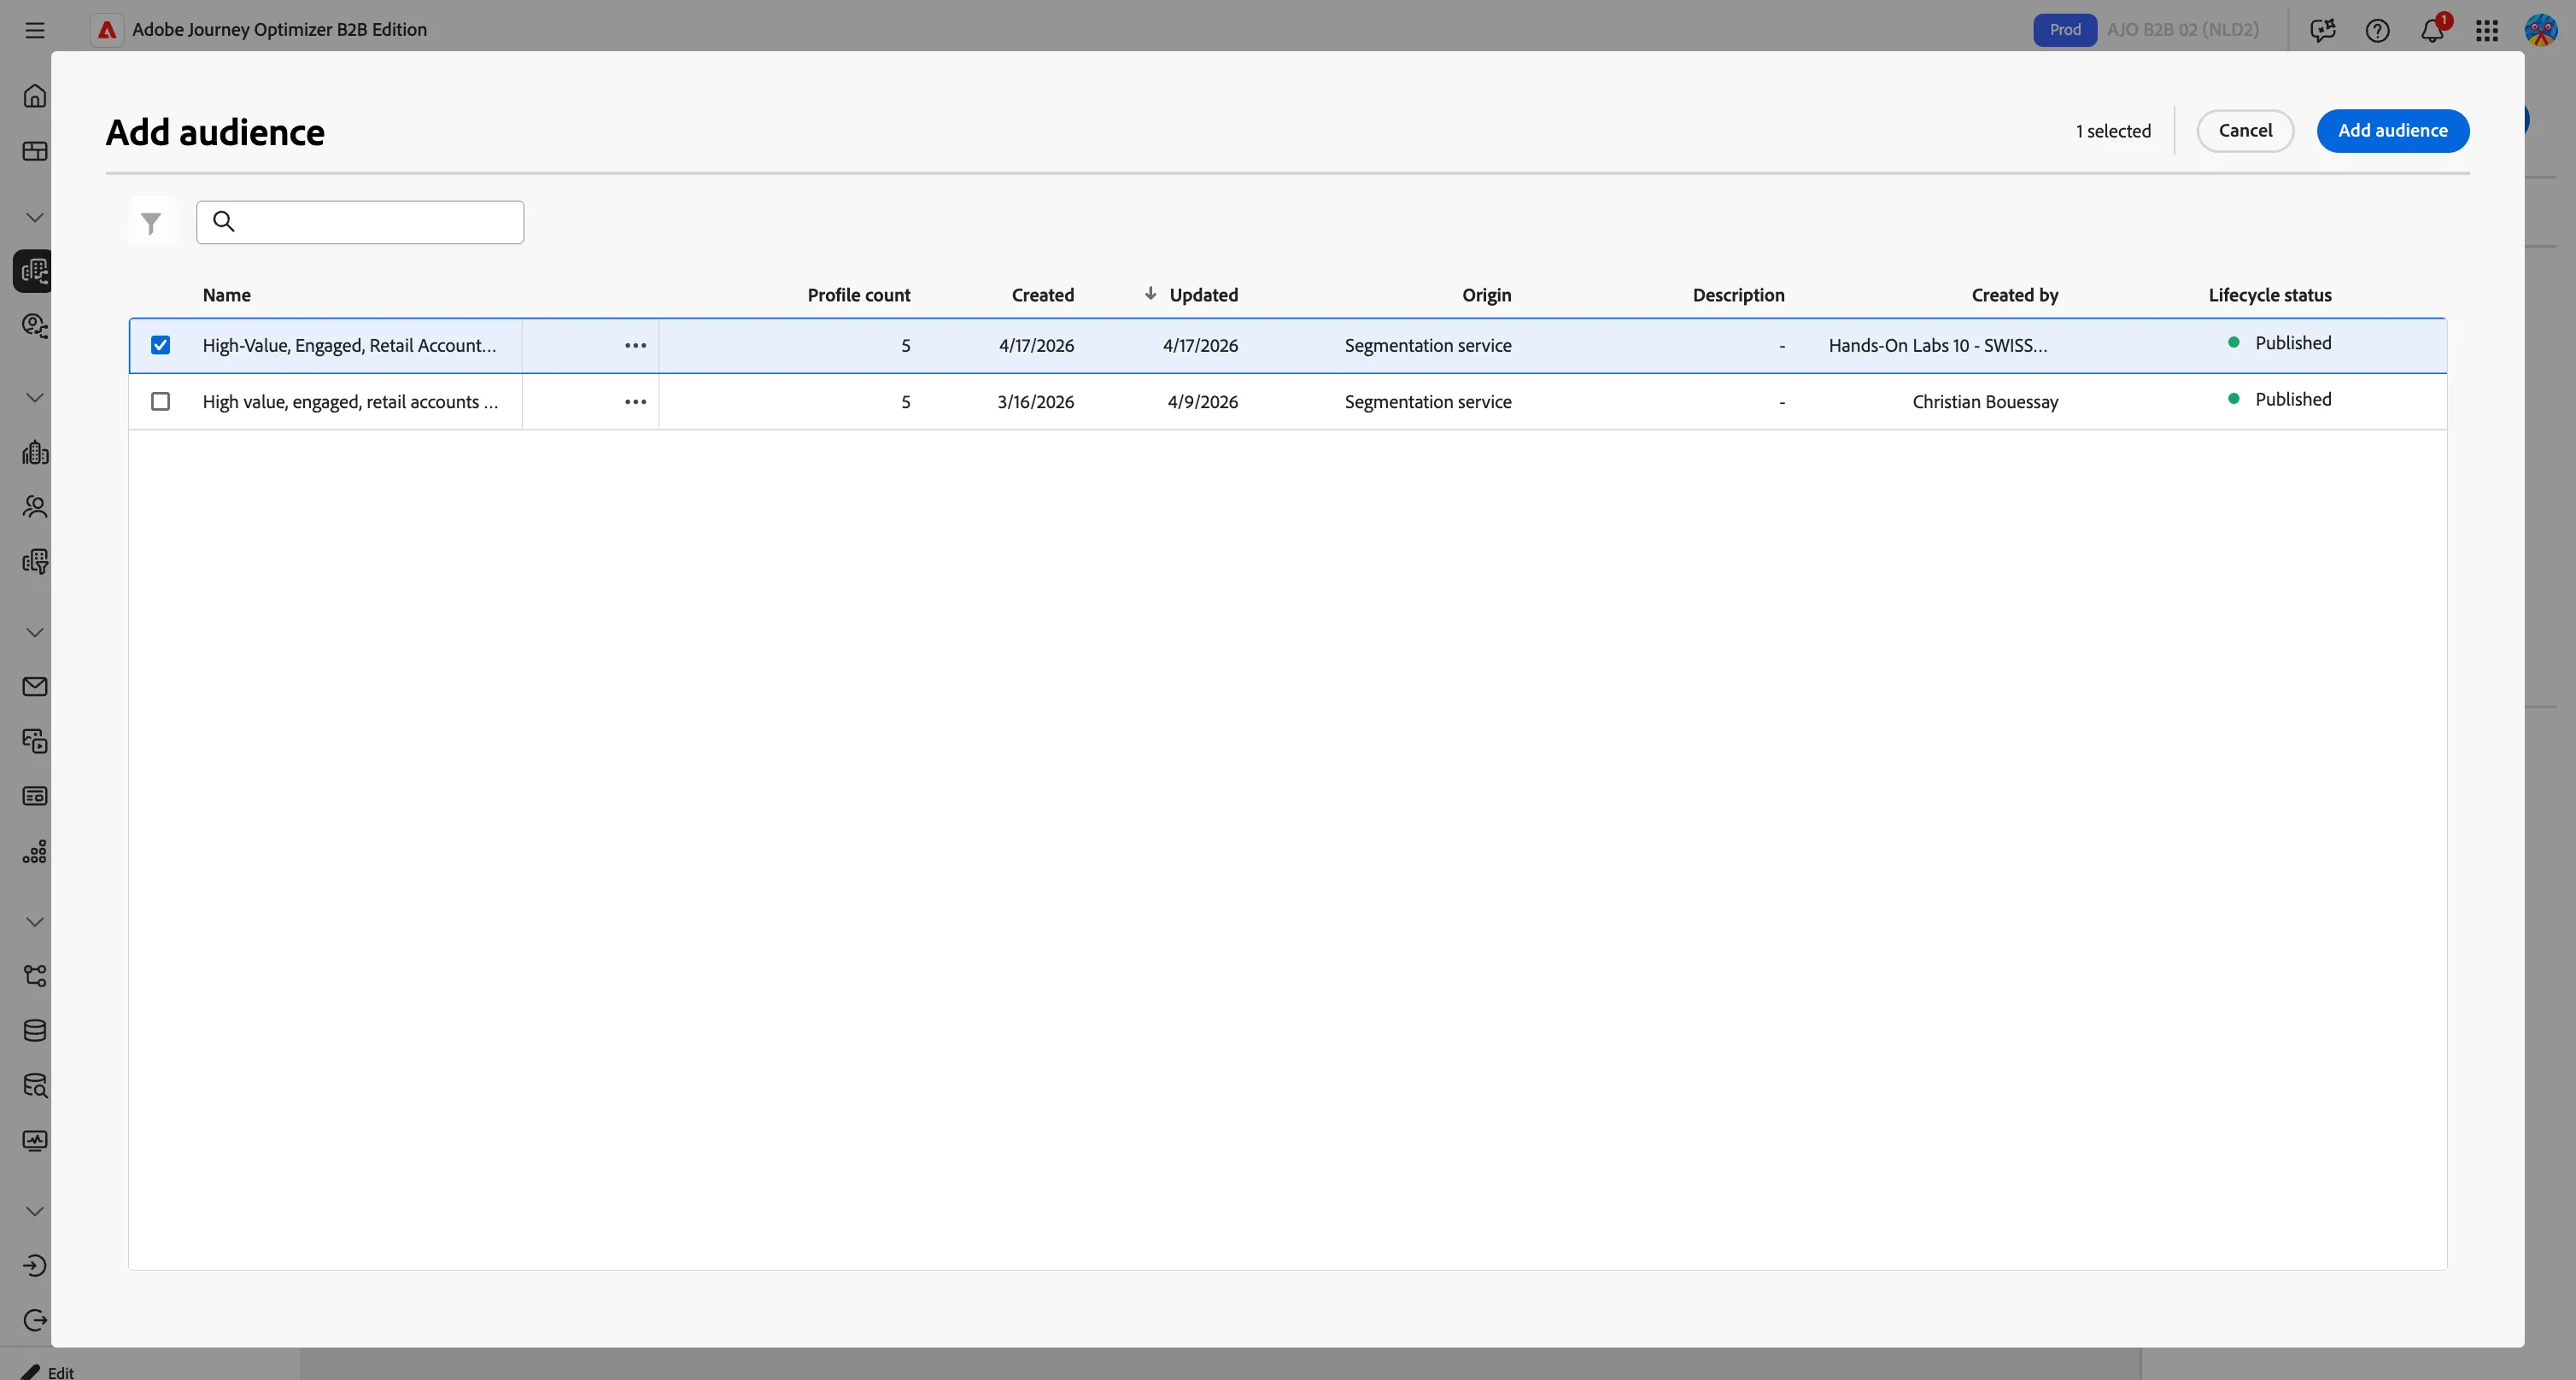Collapse the sidebar chevron above sign-in arrow icon
The height and width of the screenshot is (1380, 2576).
click(x=35, y=1211)
